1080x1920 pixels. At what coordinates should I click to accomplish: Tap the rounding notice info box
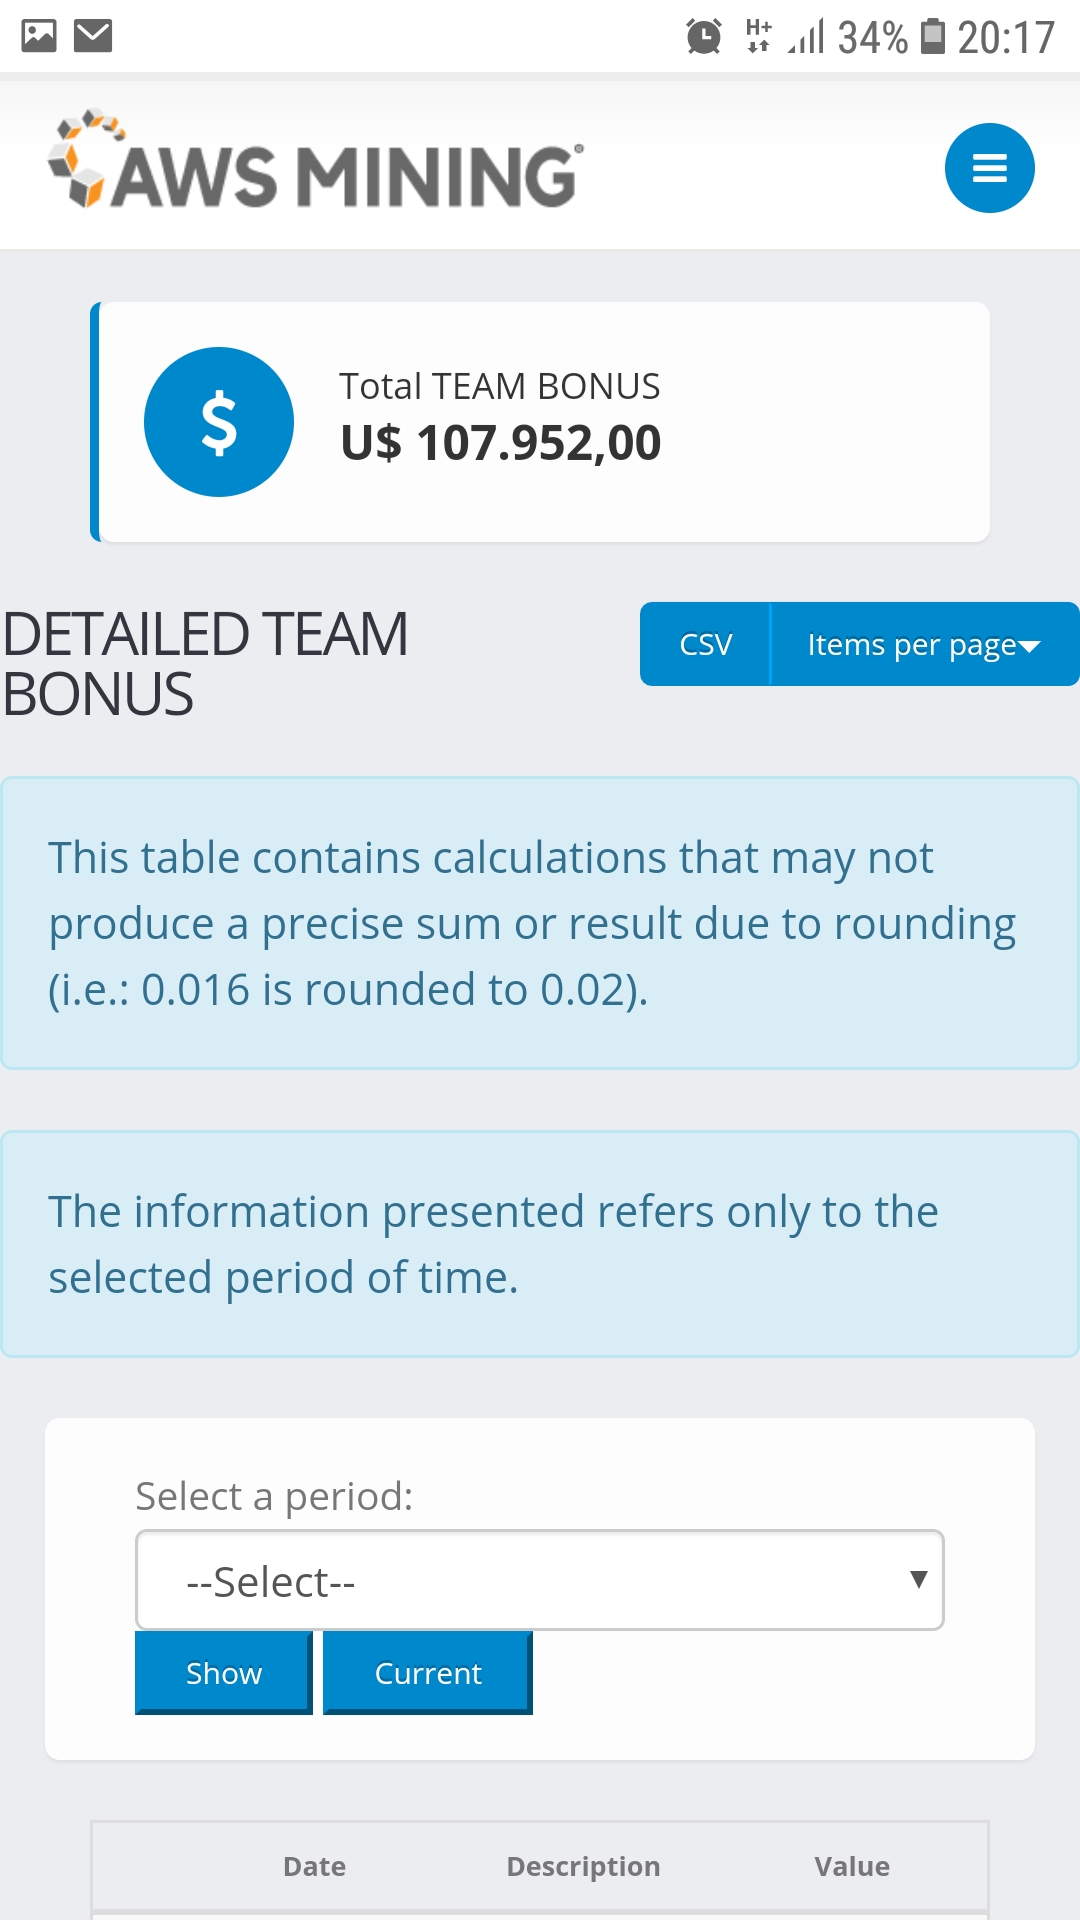point(540,923)
